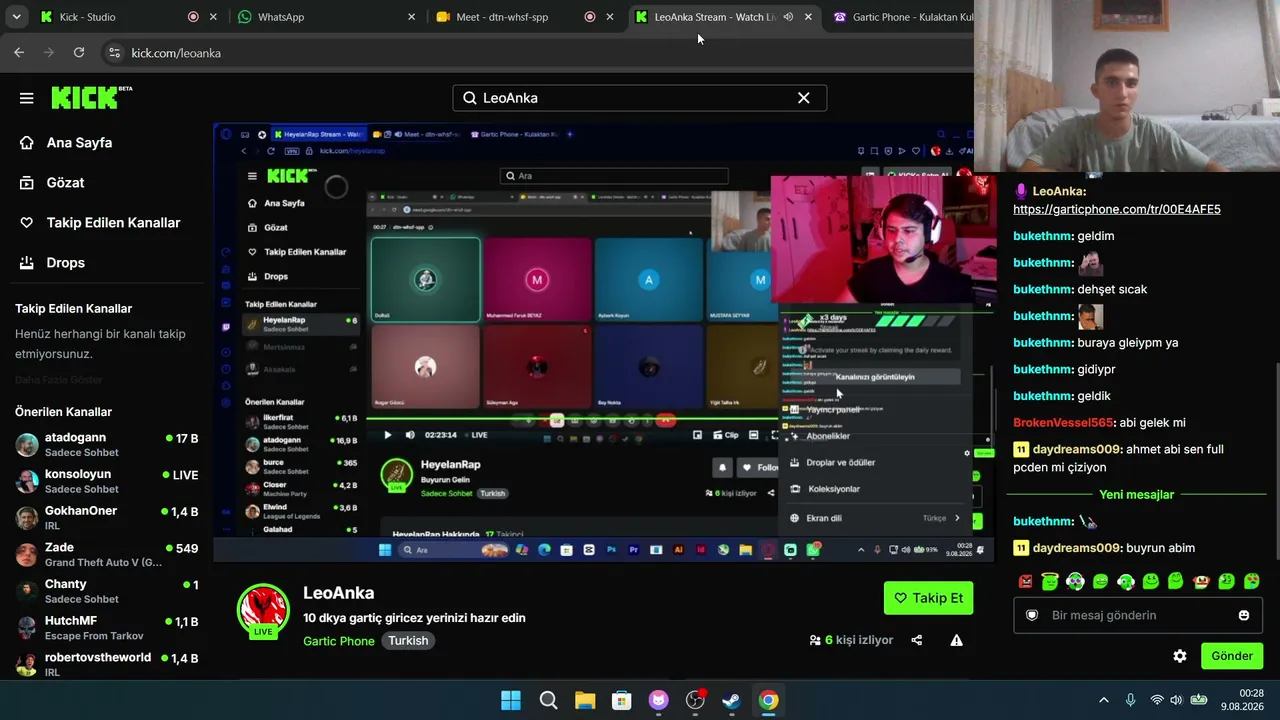Open the Chrome tab search dropdown
This screenshot has width=1280, height=720.
coord(16,17)
